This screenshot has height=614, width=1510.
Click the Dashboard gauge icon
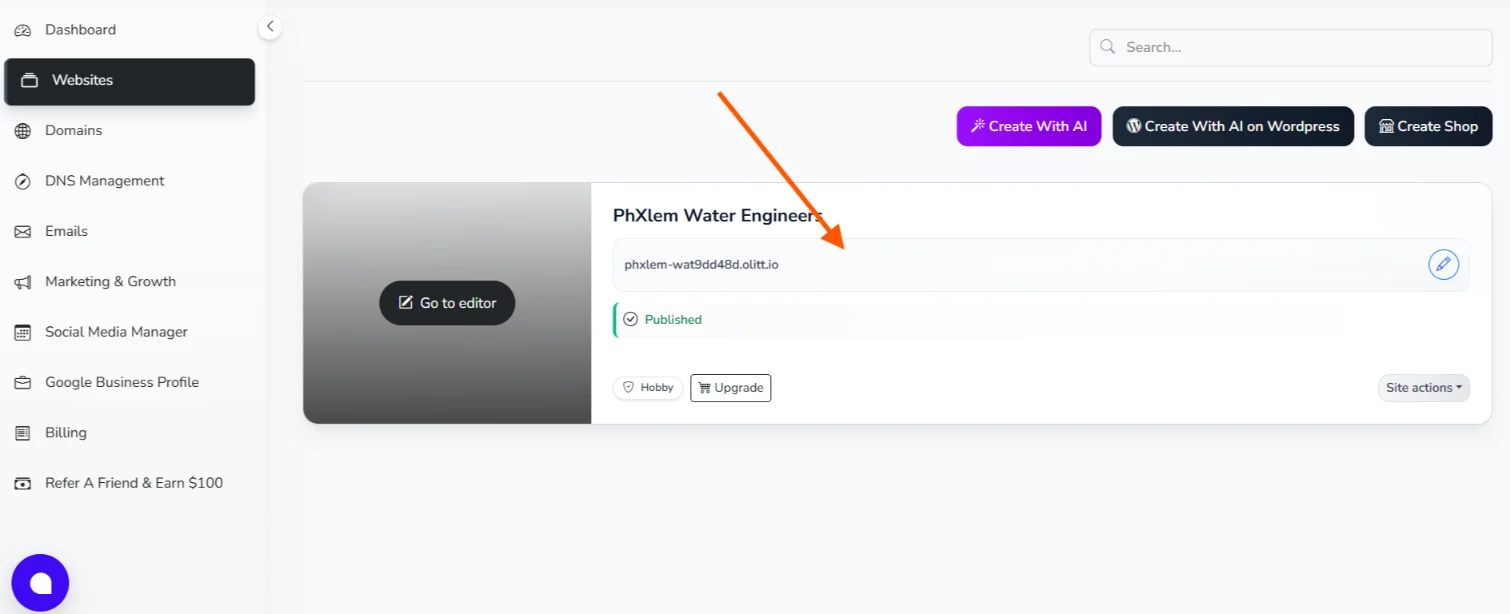[x=22, y=30]
